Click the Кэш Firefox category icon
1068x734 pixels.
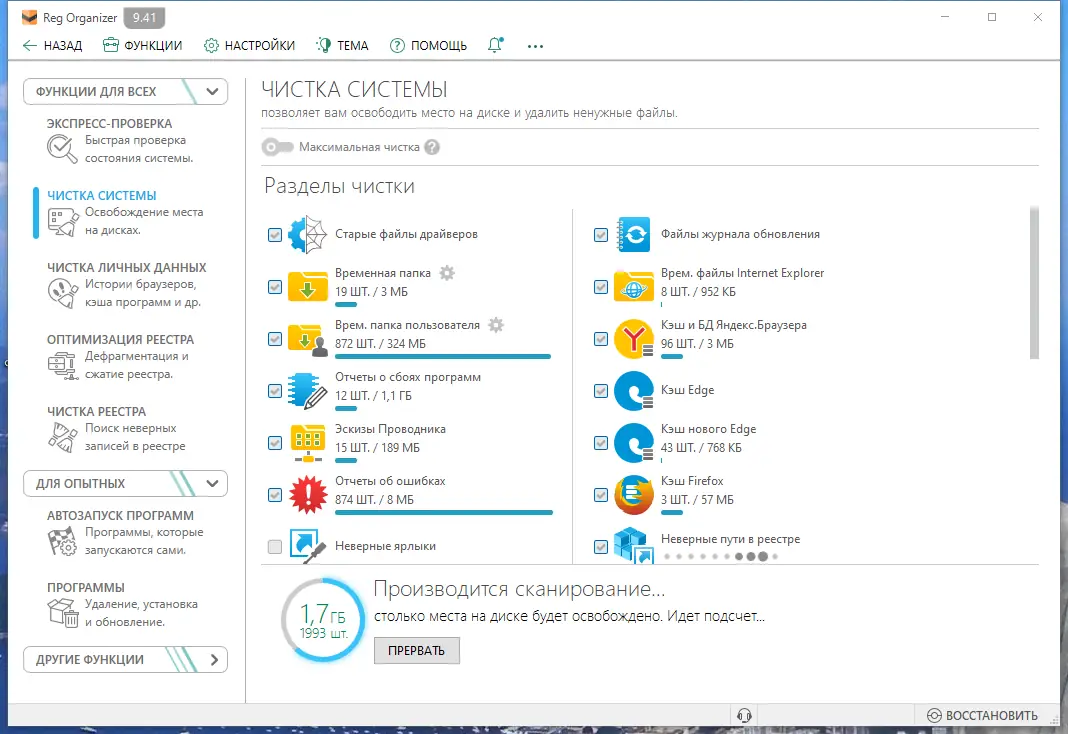click(x=633, y=494)
